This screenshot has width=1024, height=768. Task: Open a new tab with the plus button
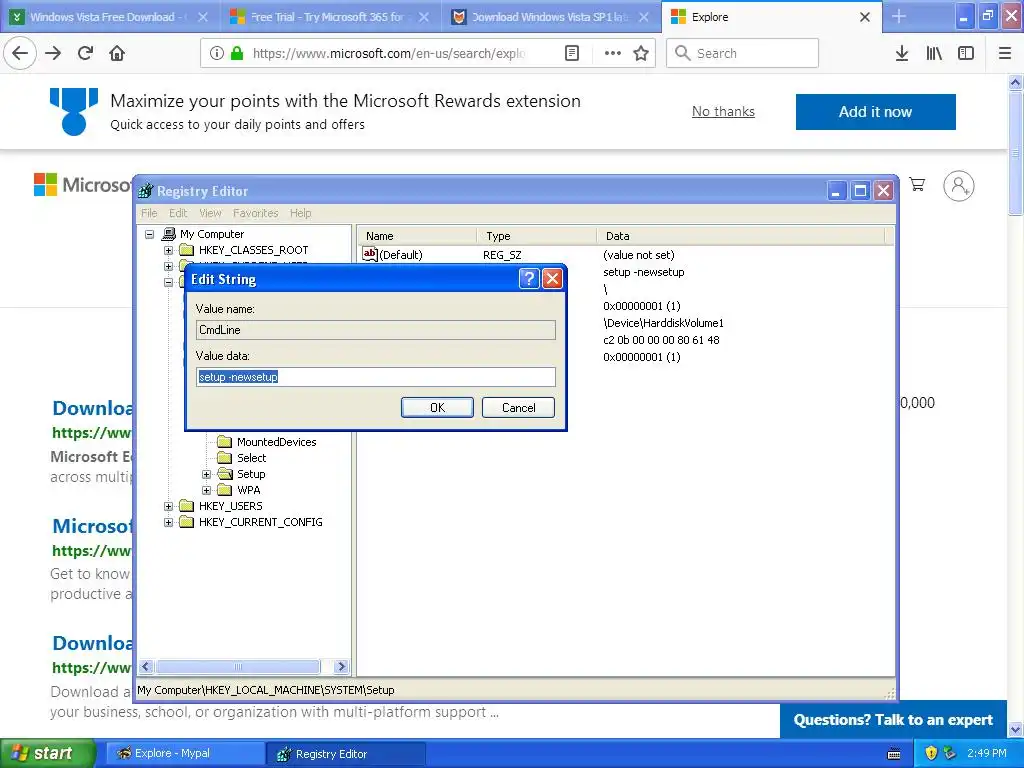899,16
